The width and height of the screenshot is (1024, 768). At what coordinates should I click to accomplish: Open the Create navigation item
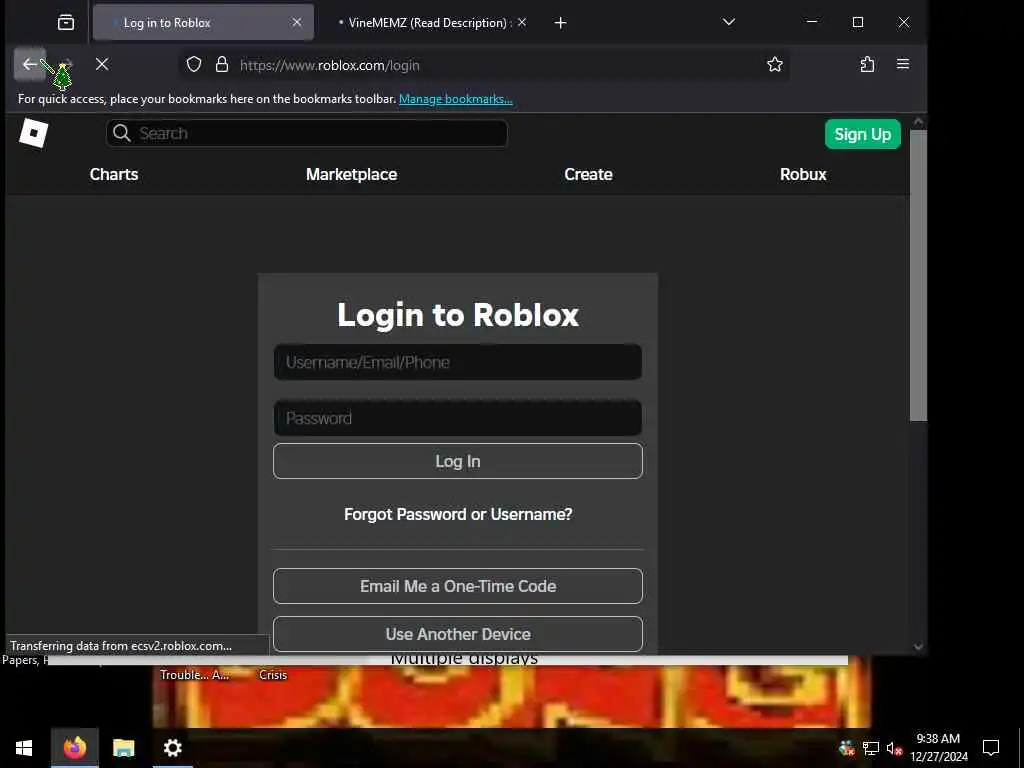[x=588, y=174]
